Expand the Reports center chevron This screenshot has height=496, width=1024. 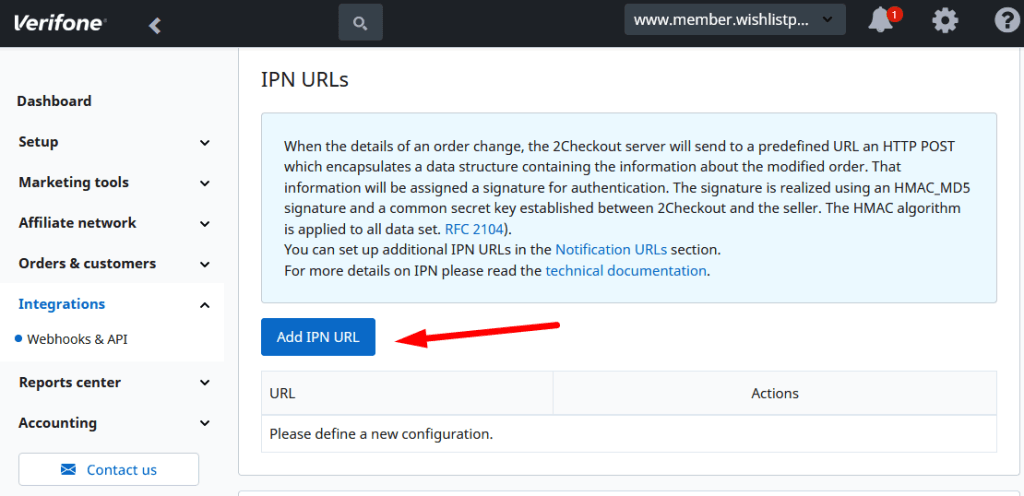(x=205, y=383)
